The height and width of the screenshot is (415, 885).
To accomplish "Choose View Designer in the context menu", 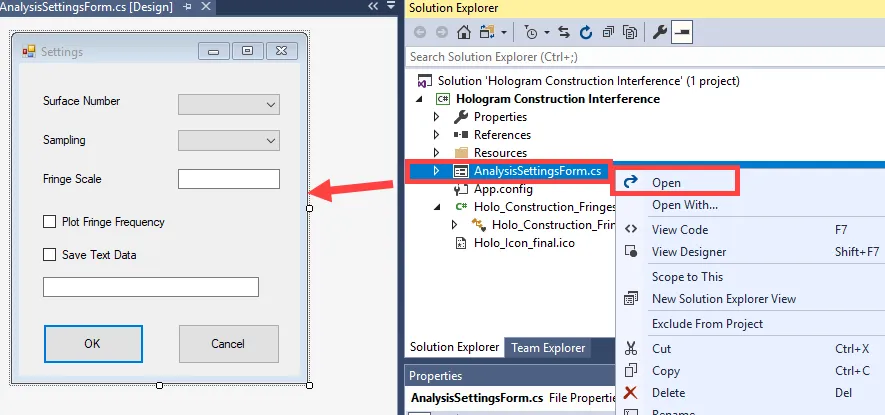I will click(x=689, y=252).
